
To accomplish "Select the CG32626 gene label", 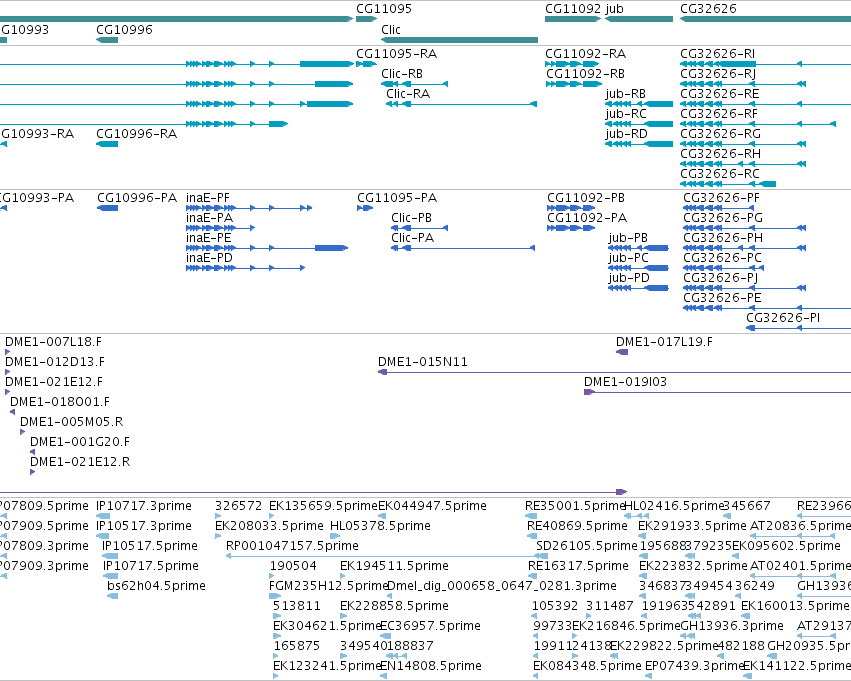I will click(x=708, y=9).
